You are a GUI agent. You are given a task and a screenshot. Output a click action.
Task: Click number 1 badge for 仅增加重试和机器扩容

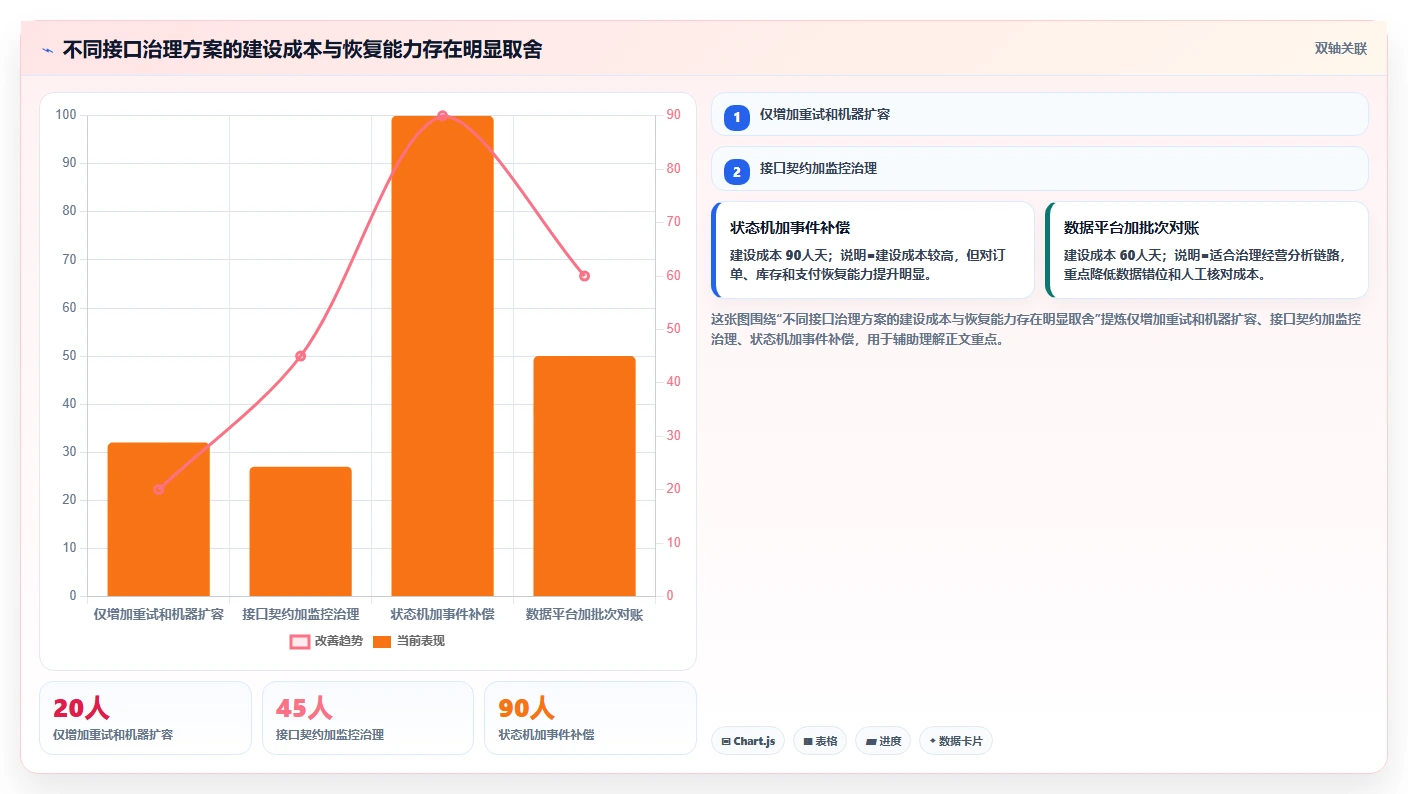[x=737, y=117]
